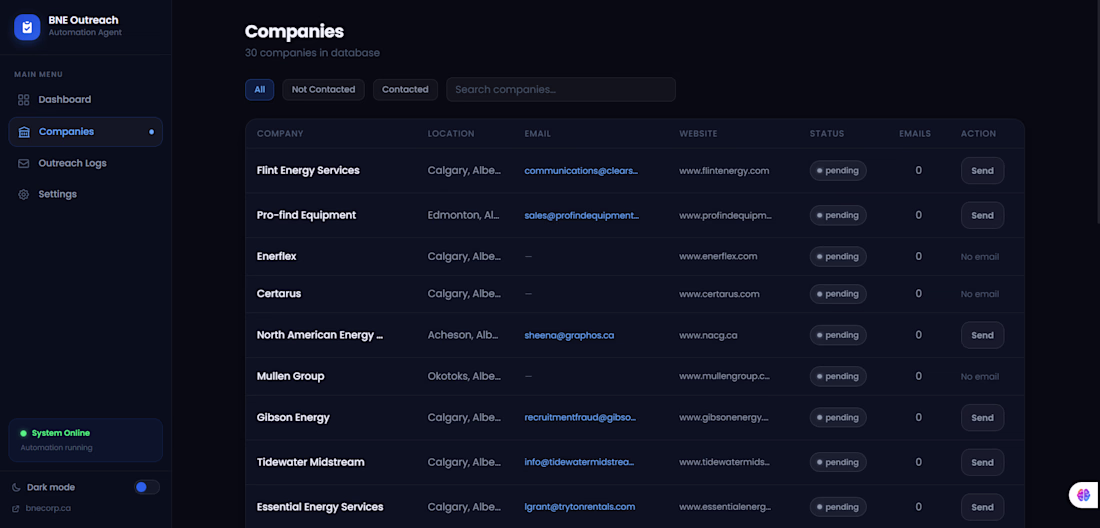This screenshot has height=528, width=1100.
Task: Click the pending status badge for Enerflex
Action: coord(838,257)
